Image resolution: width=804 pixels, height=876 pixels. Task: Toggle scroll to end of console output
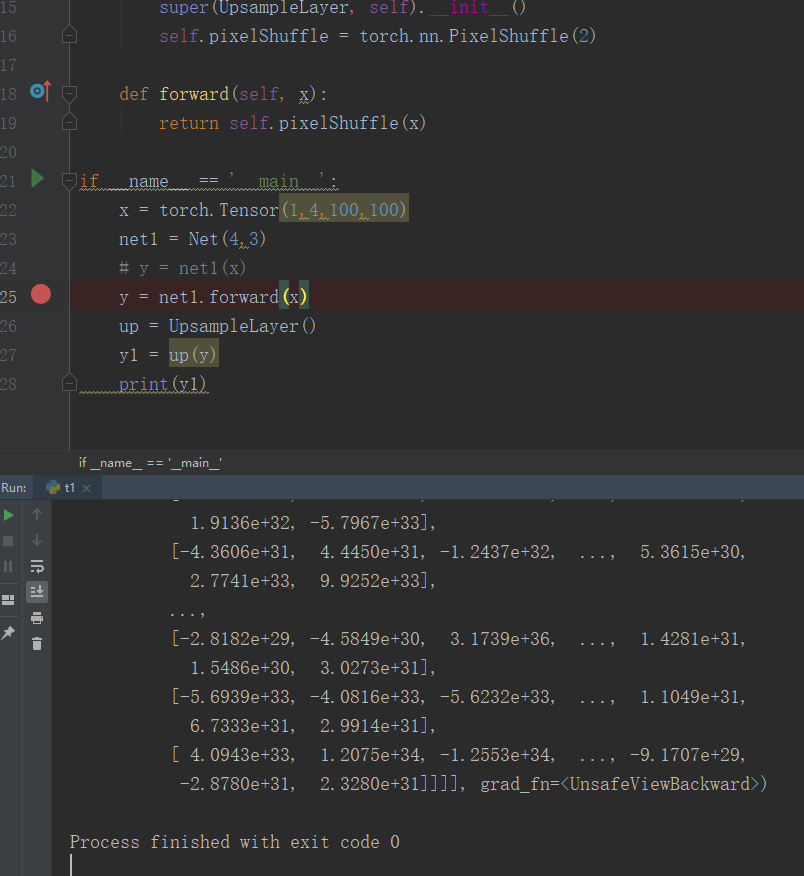coord(37,592)
